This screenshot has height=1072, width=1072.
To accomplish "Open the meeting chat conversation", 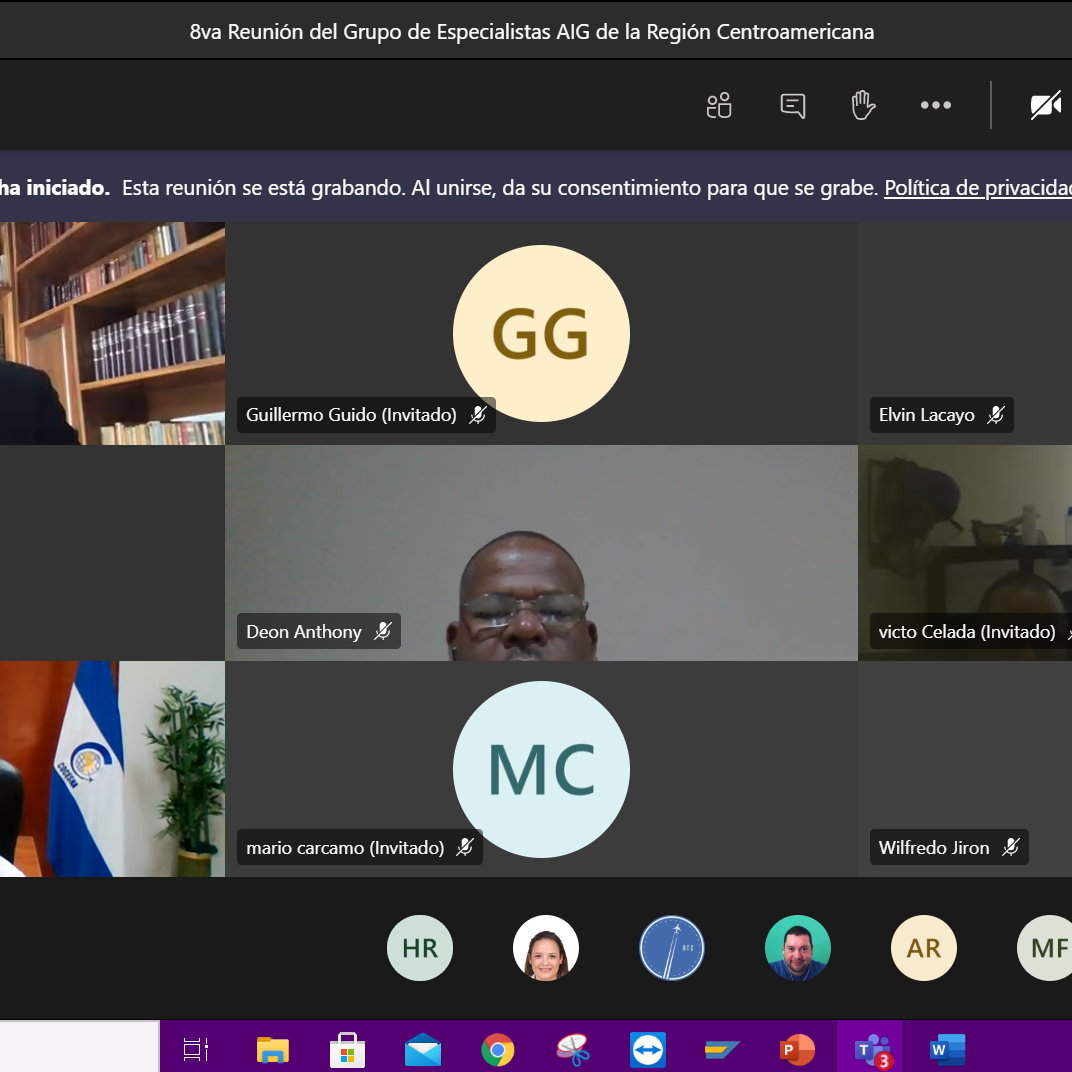I will (x=792, y=105).
